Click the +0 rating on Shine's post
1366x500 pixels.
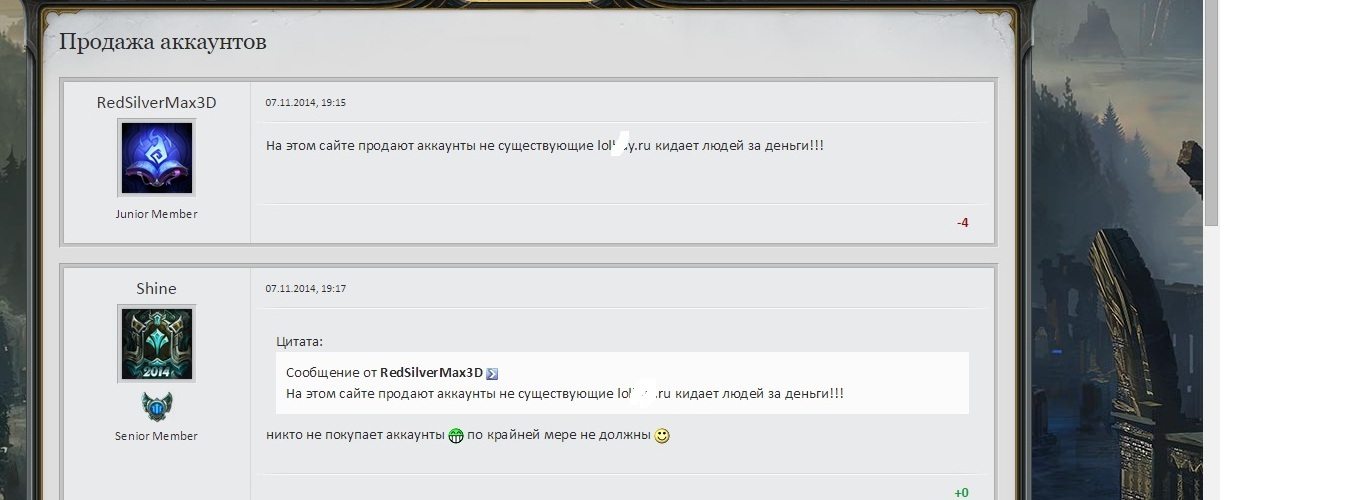coord(961,493)
